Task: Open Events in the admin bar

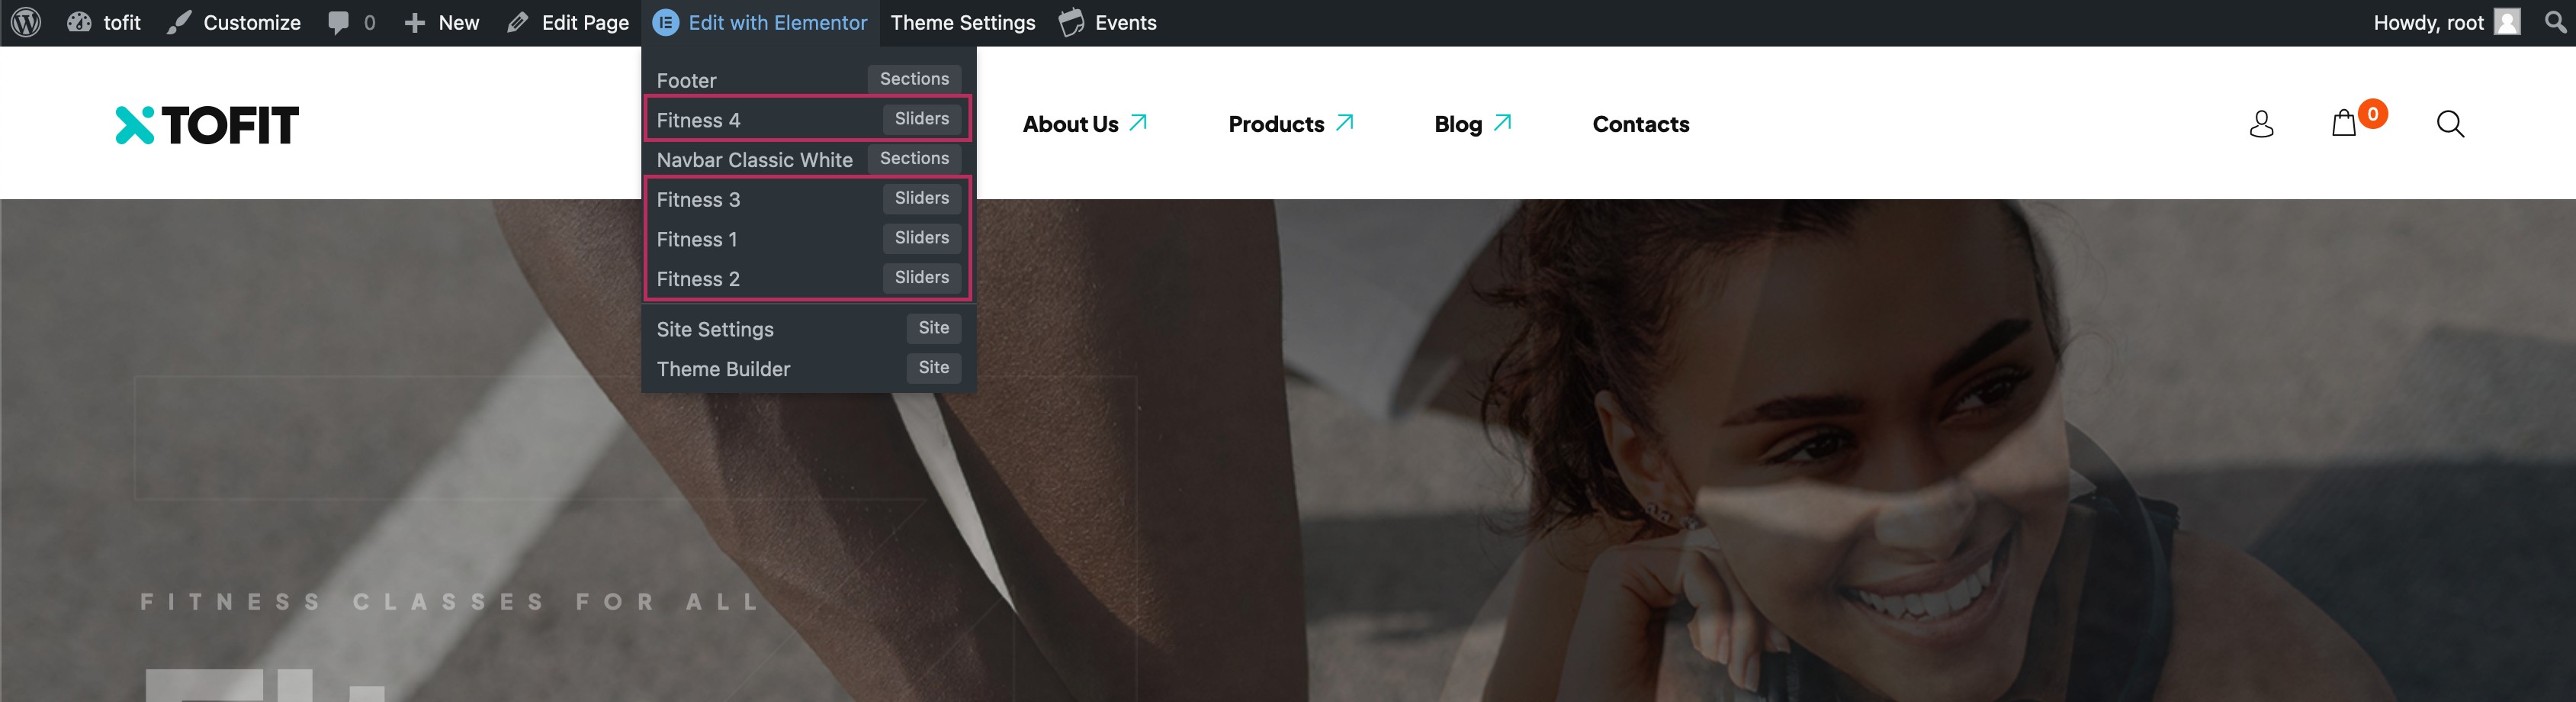Action: point(1107,22)
